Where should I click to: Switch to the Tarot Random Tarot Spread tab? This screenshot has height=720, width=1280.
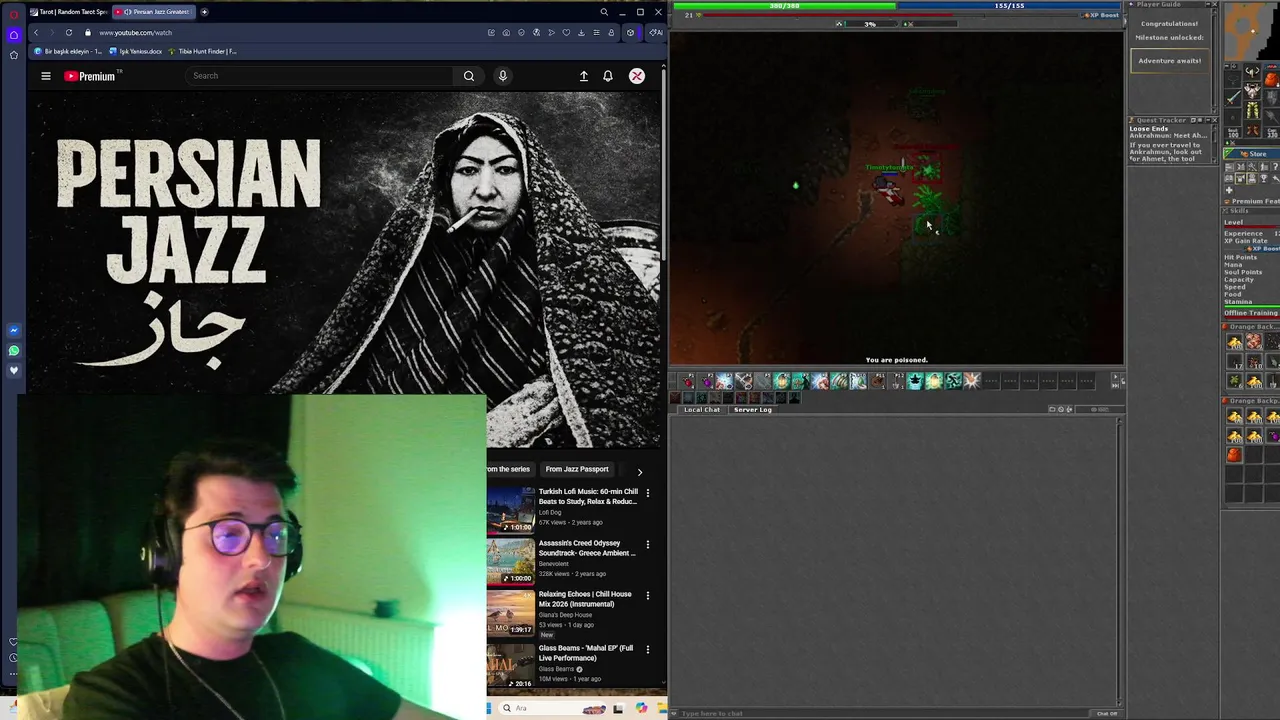68,12
